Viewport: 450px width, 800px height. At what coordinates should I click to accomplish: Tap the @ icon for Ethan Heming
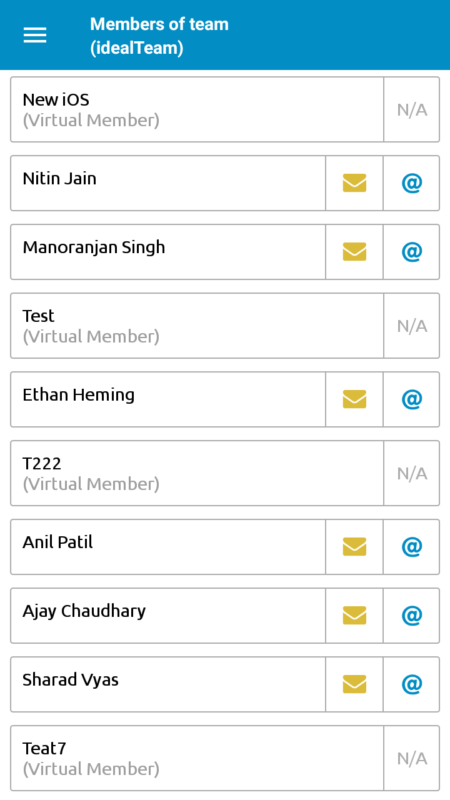[411, 399]
